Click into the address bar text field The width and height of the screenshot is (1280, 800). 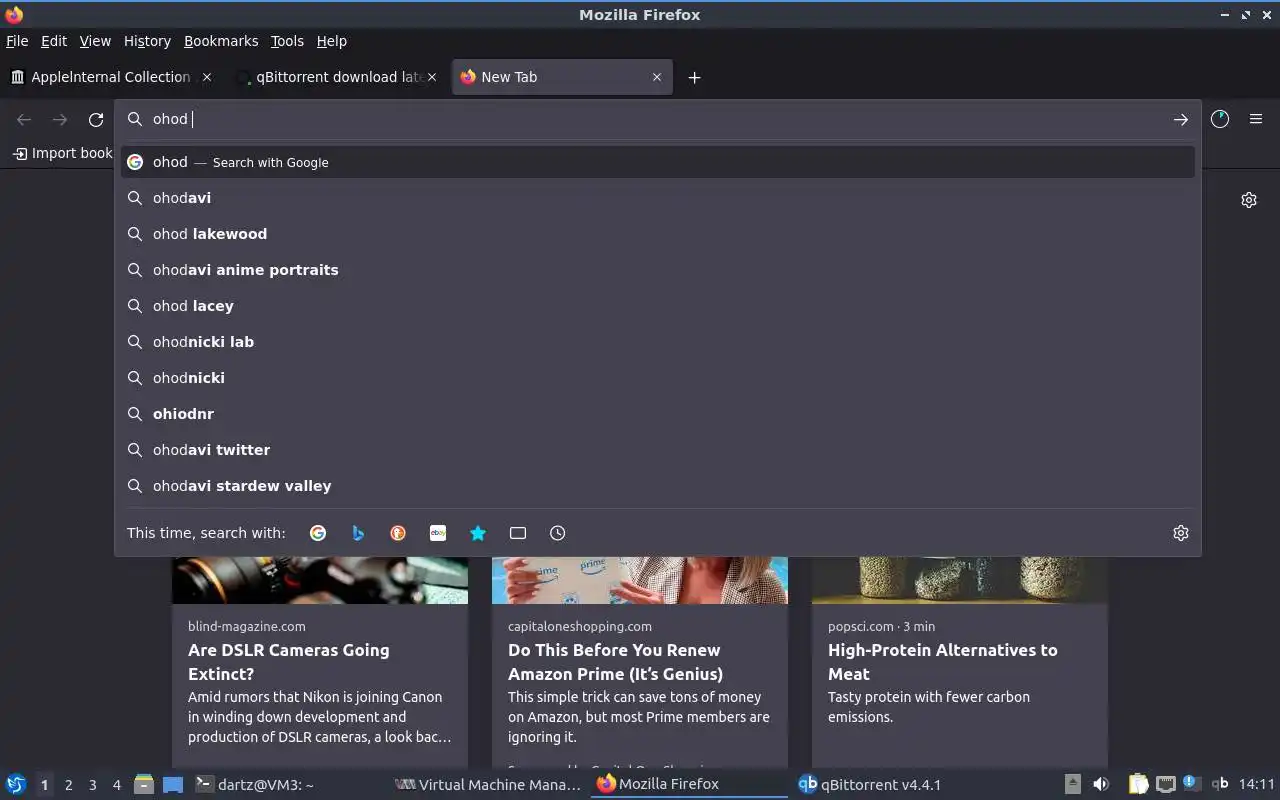[658, 119]
